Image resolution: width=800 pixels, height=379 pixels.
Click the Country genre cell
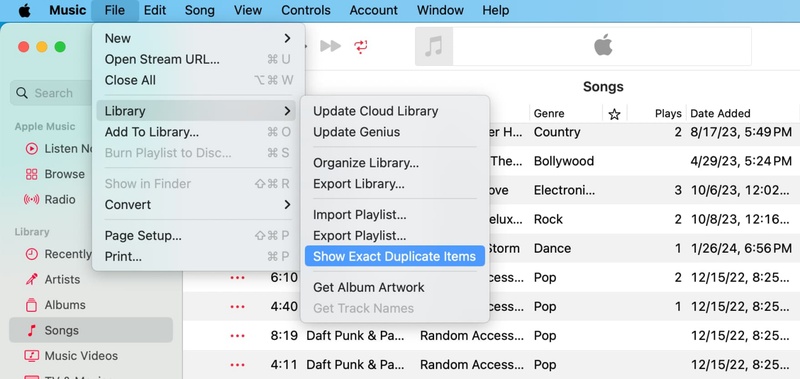pos(557,132)
